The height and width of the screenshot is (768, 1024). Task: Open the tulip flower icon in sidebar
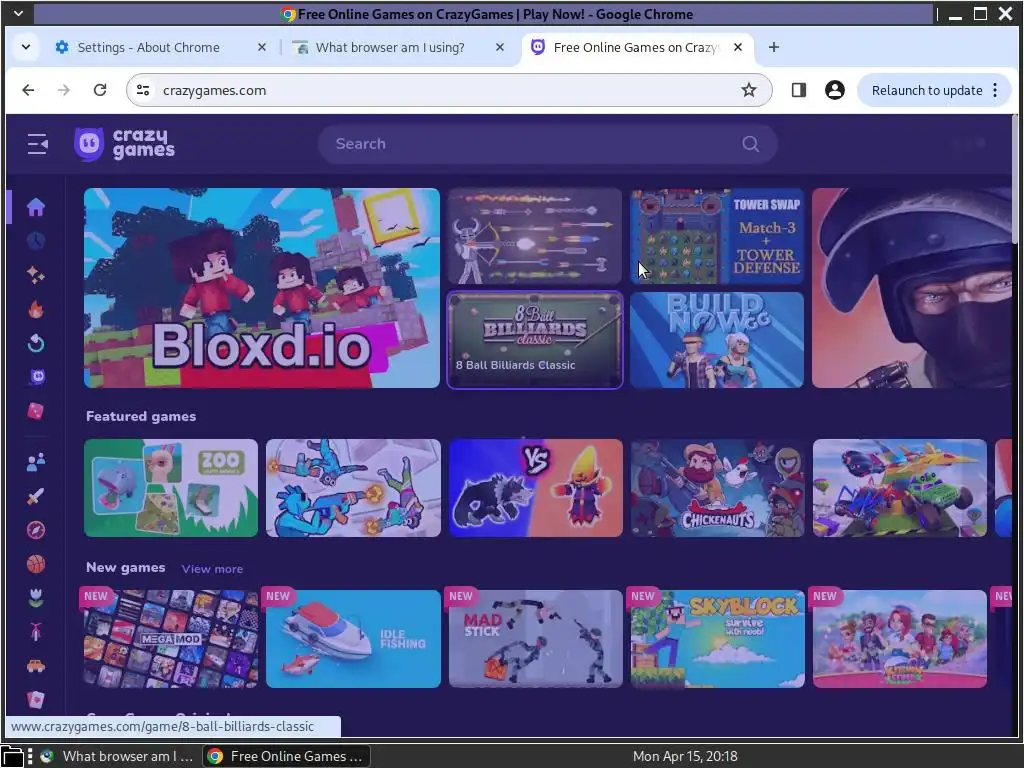tap(36, 598)
